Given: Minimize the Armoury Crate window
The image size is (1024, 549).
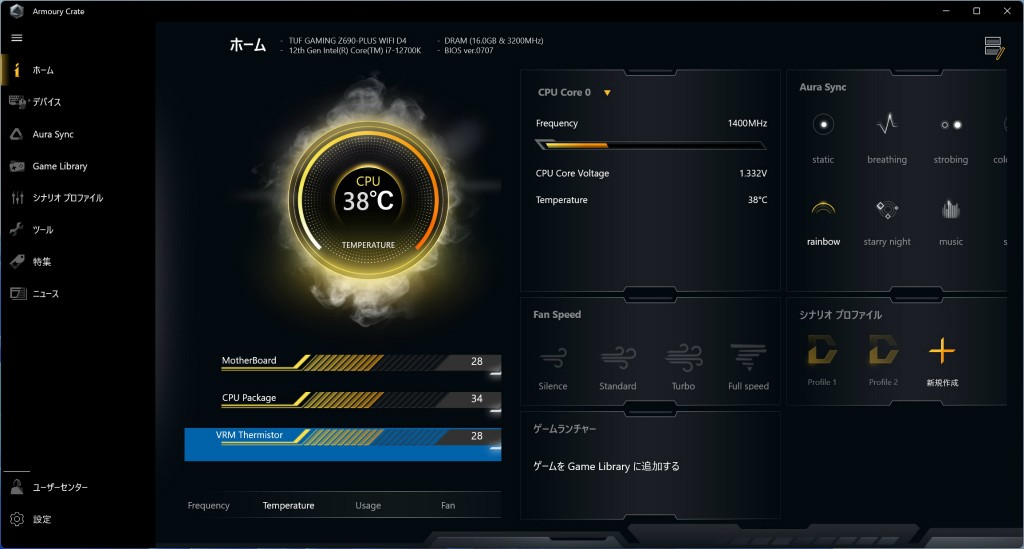Looking at the screenshot, I should (946, 10).
